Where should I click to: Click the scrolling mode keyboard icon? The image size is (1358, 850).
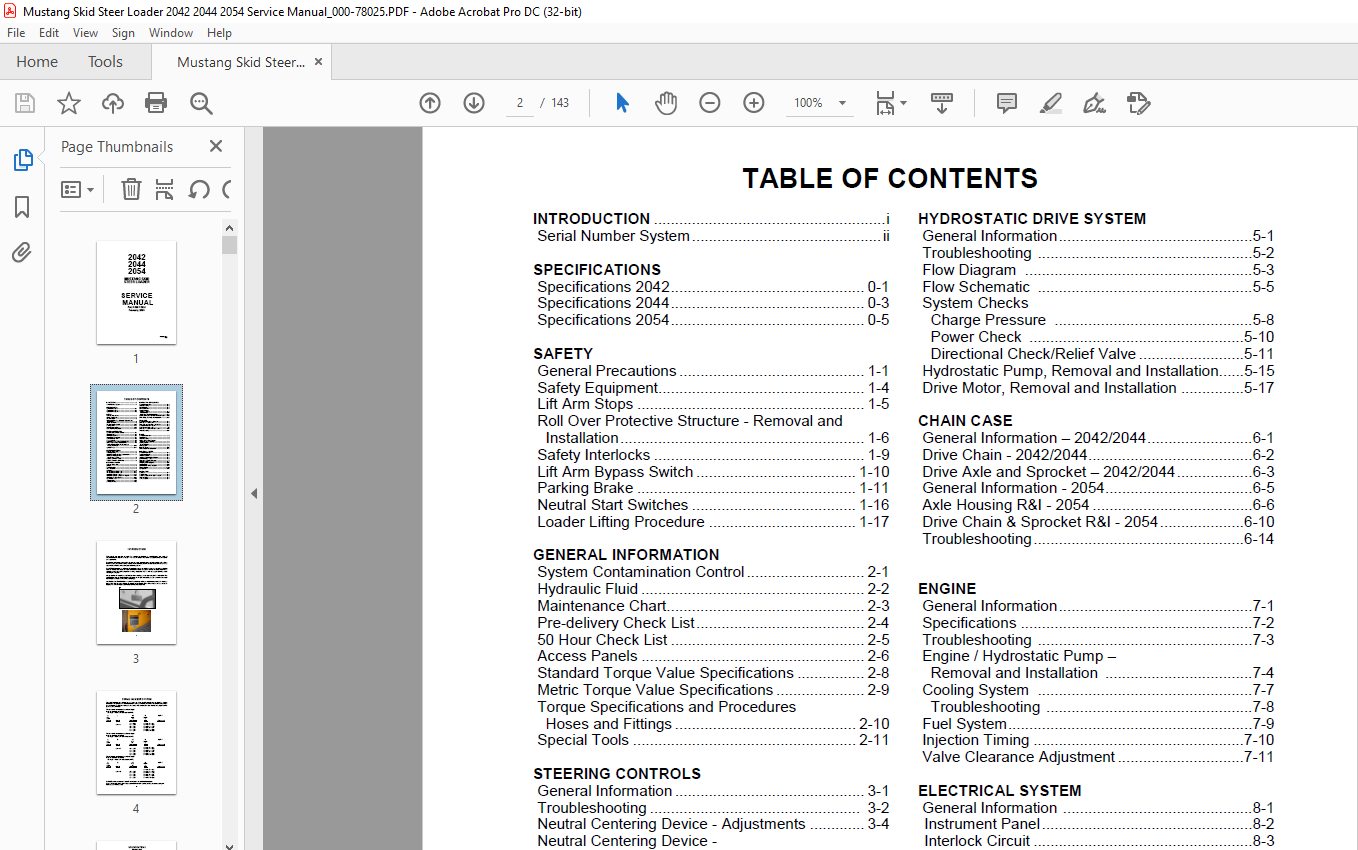point(941,103)
